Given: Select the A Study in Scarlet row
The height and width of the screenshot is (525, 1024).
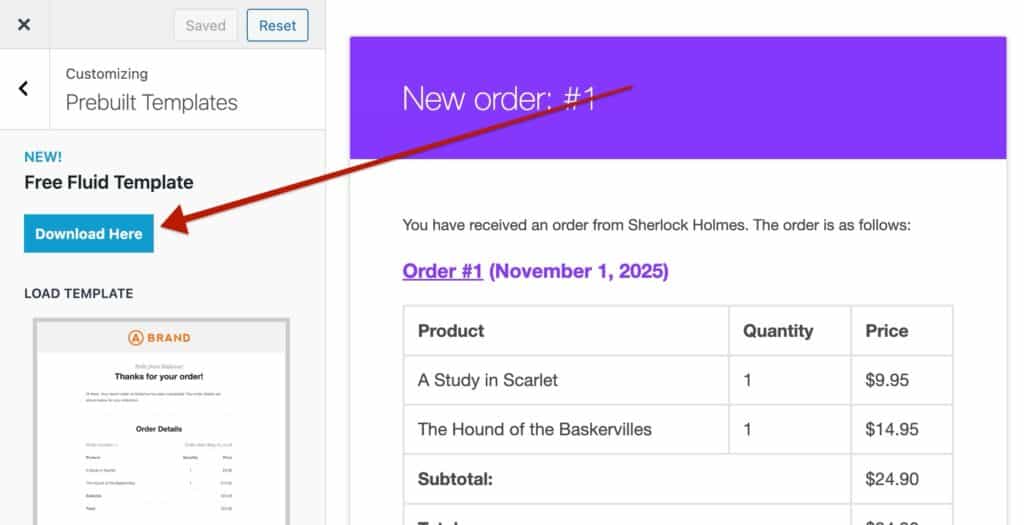Looking at the screenshot, I should [488, 380].
